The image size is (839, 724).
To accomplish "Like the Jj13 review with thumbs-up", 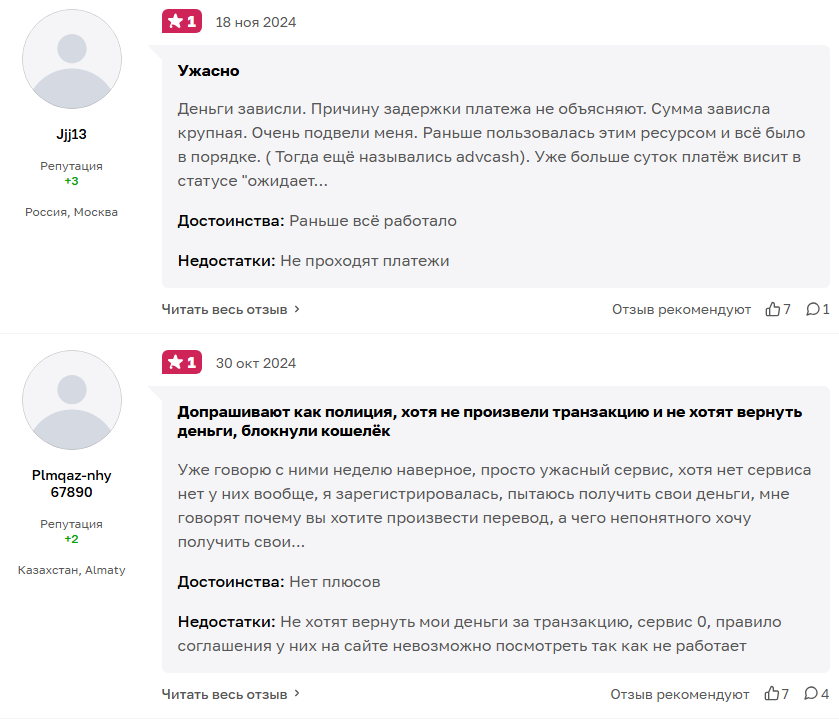I will [777, 309].
